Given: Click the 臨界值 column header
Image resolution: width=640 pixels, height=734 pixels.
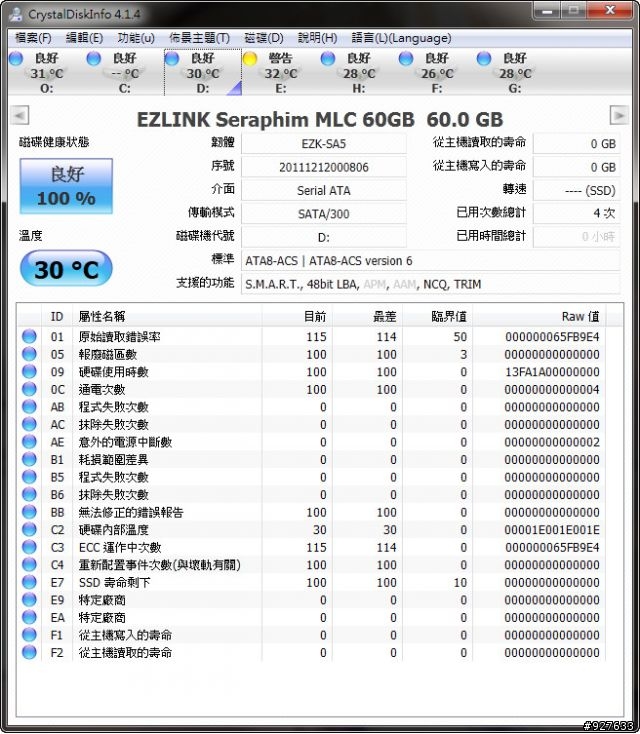Looking at the screenshot, I should coord(438,316).
